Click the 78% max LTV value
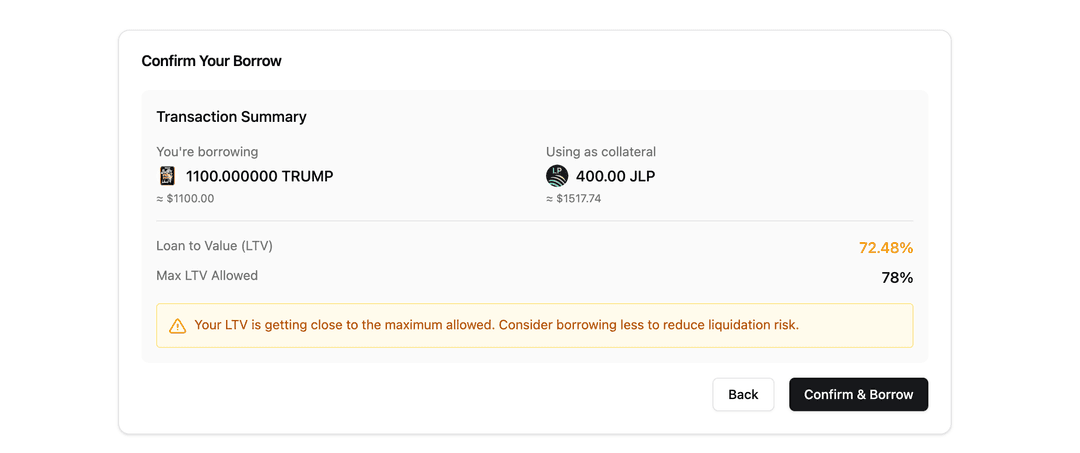 [x=897, y=278]
